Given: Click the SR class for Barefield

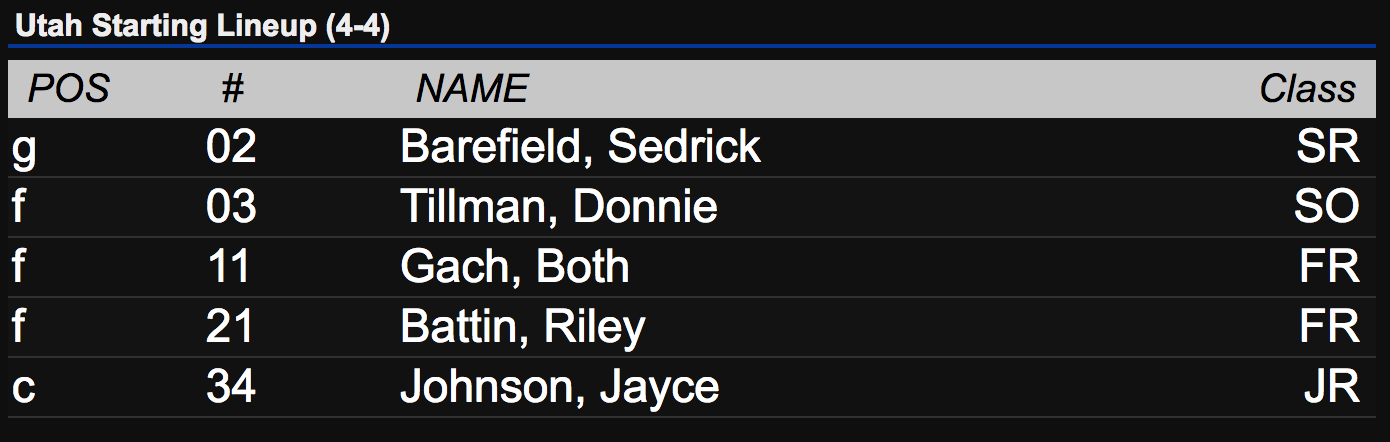Looking at the screenshot, I should 1328,147.
